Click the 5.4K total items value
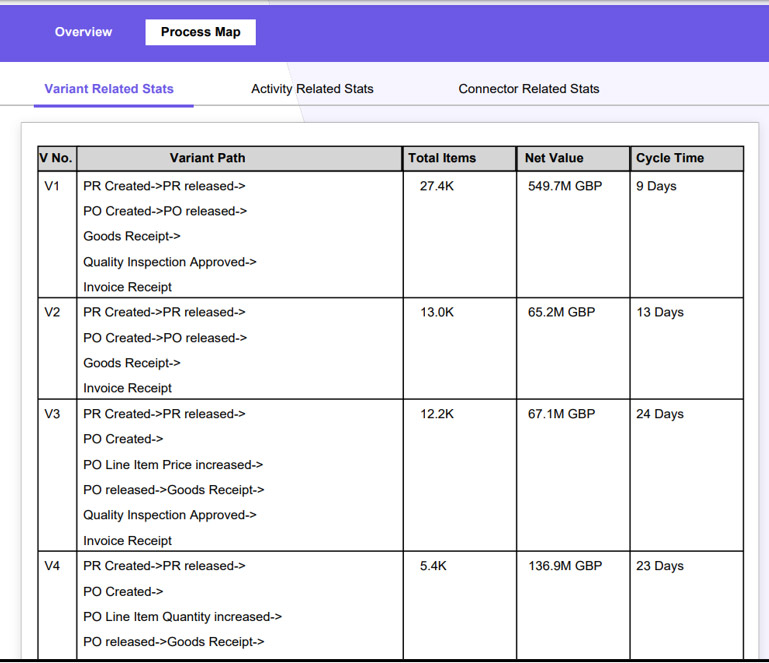769x663 pixels. point(433,566)
